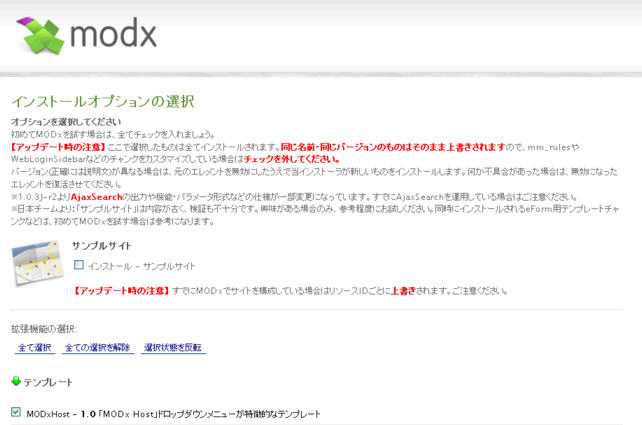Check the インストール - サンプルサイト checkbox
Screen dimensions: 642x425
pyautogui.click(x=79, y=265)
